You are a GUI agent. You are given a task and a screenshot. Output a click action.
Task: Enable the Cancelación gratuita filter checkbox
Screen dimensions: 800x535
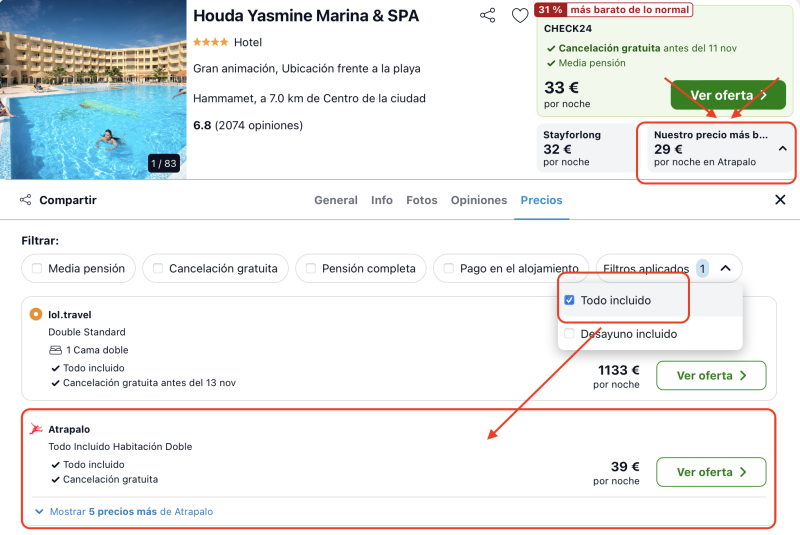click(x=158, y=268)
